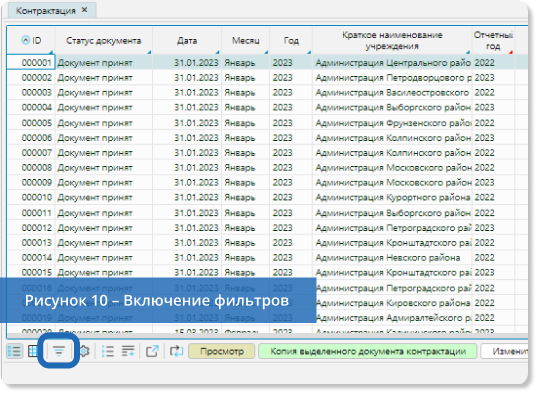Viewport: 536px width, 393px height.
Task: Open filter triangle on Статус документа header
Action: click(x=149, y=52)
